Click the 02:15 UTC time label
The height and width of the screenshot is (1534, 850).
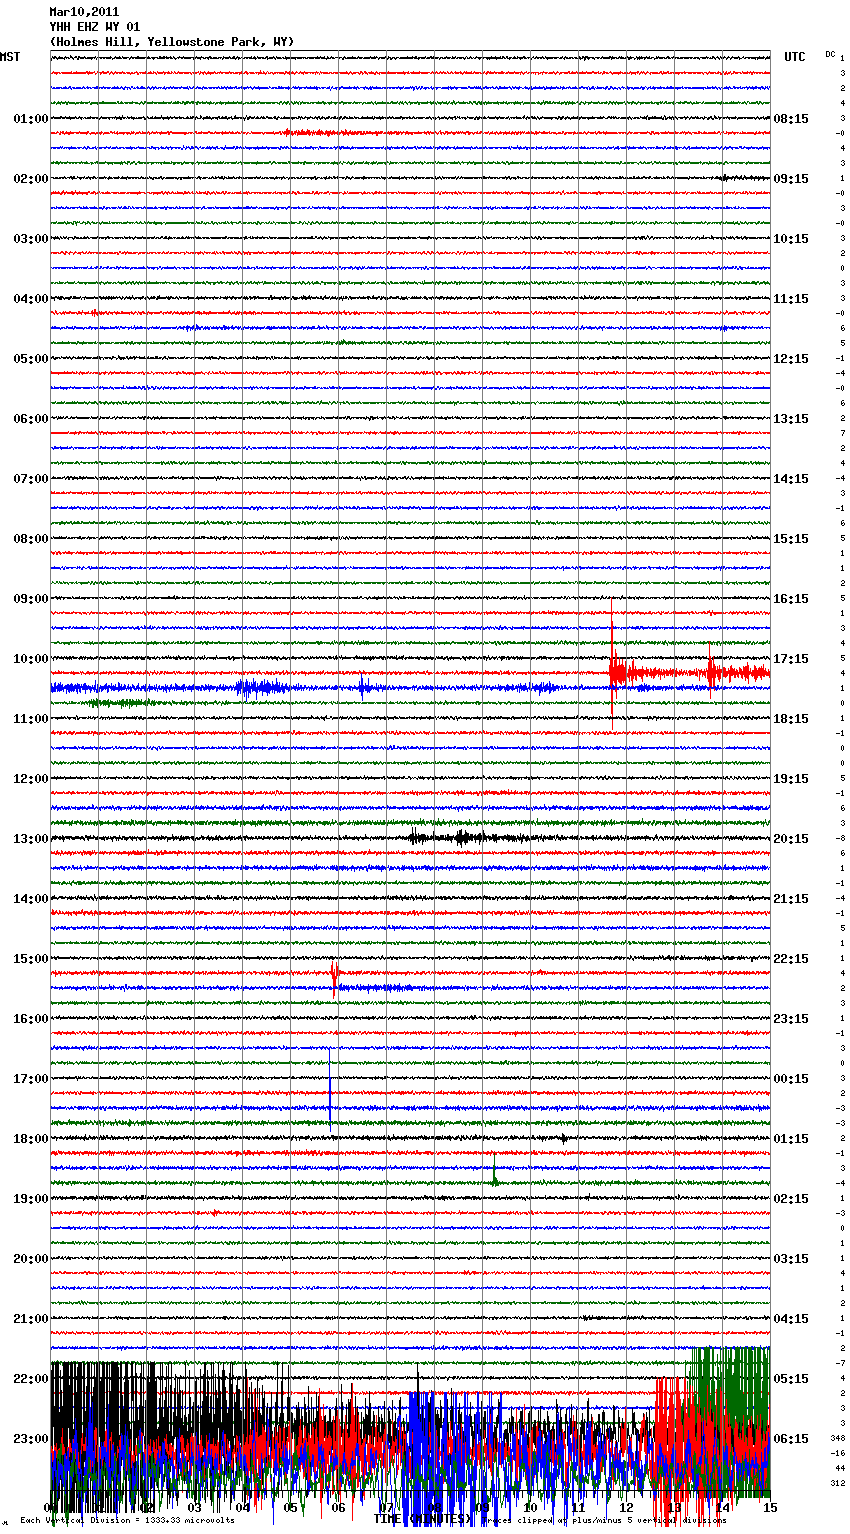(791, 1199)
